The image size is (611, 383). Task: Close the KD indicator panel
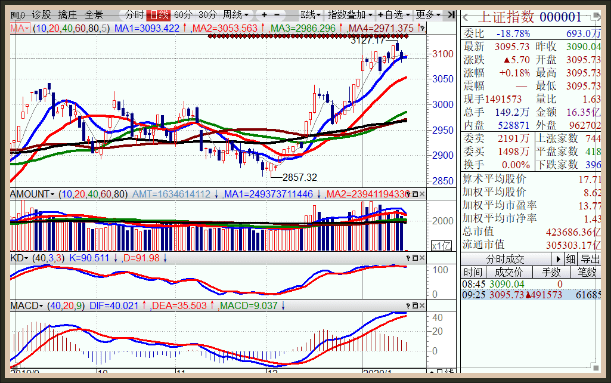(422, 258)
